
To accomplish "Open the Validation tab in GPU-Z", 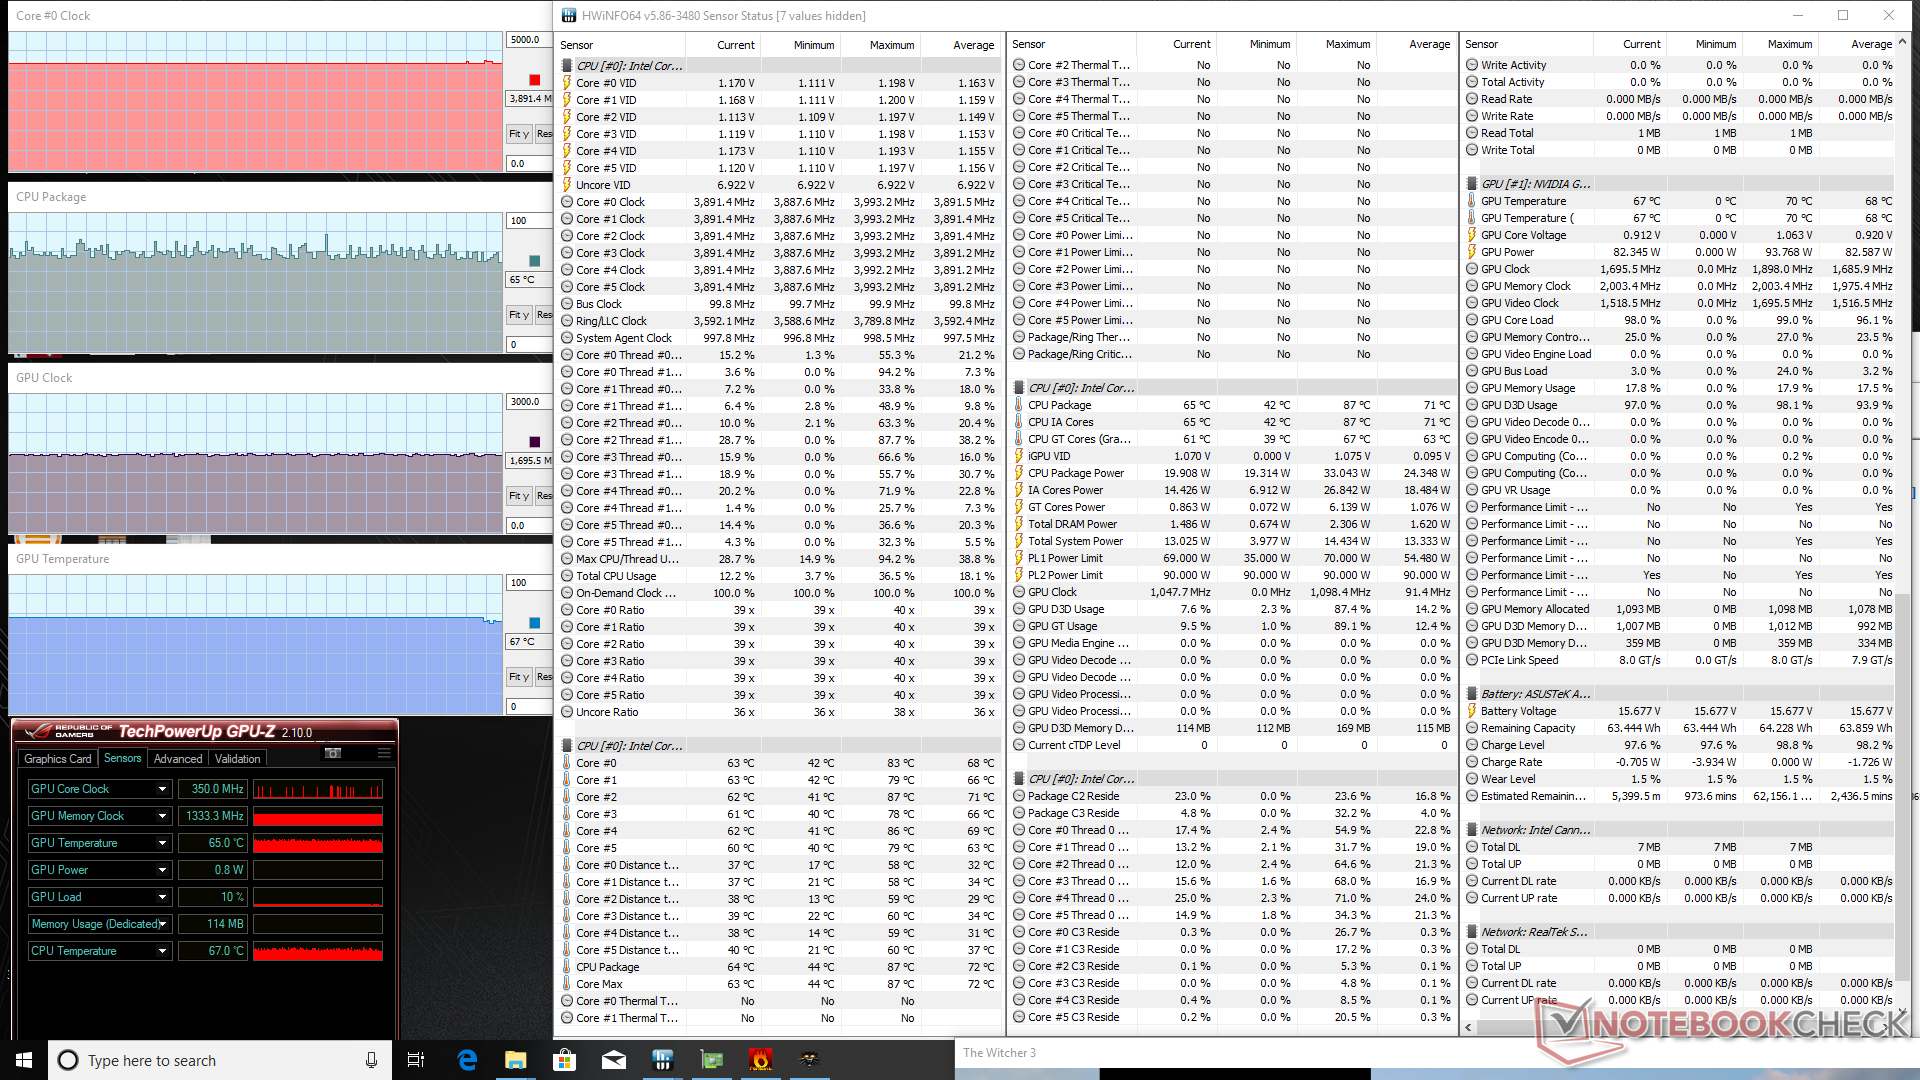I will pos(238,759).
